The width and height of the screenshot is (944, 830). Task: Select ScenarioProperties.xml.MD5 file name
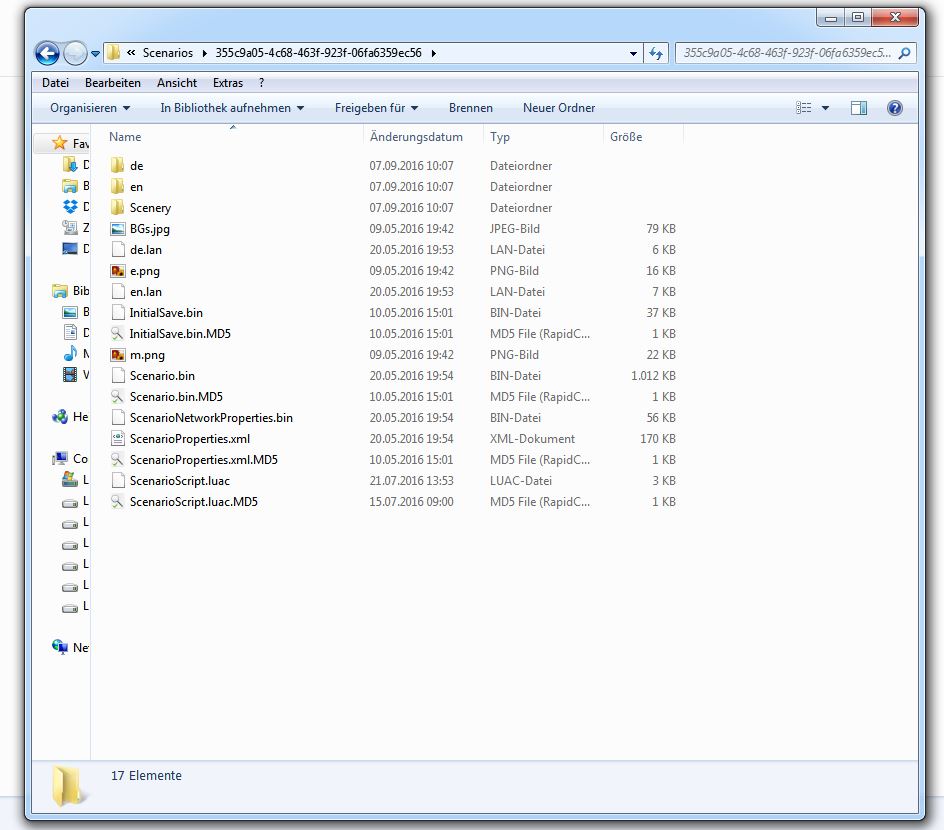pos(203,460)
